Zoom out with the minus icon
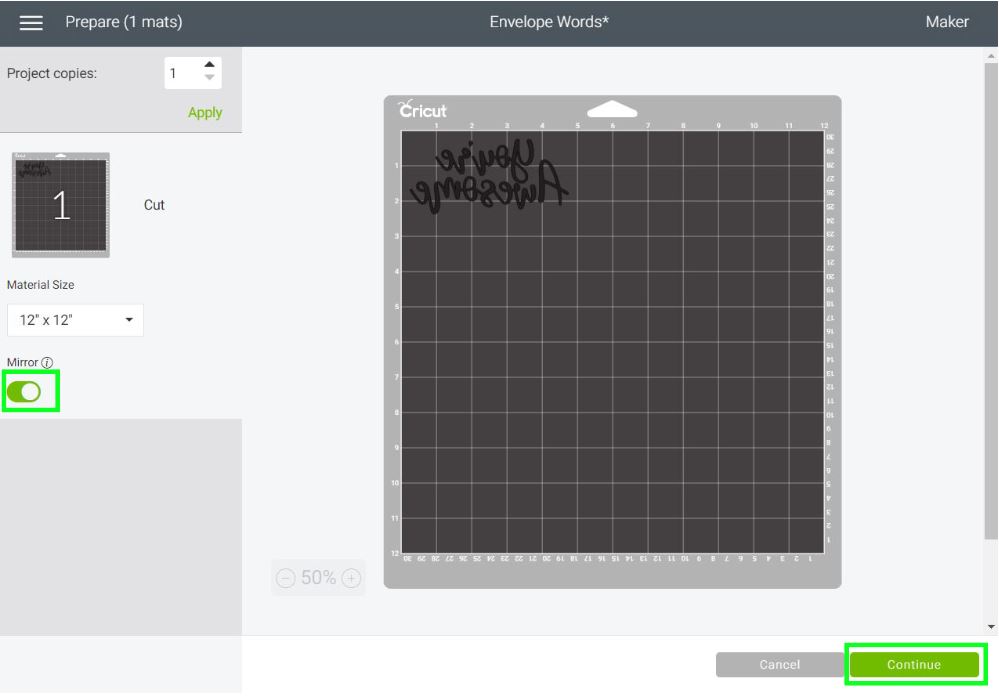Viewport: 999px width, 697px height. (286, 578)
